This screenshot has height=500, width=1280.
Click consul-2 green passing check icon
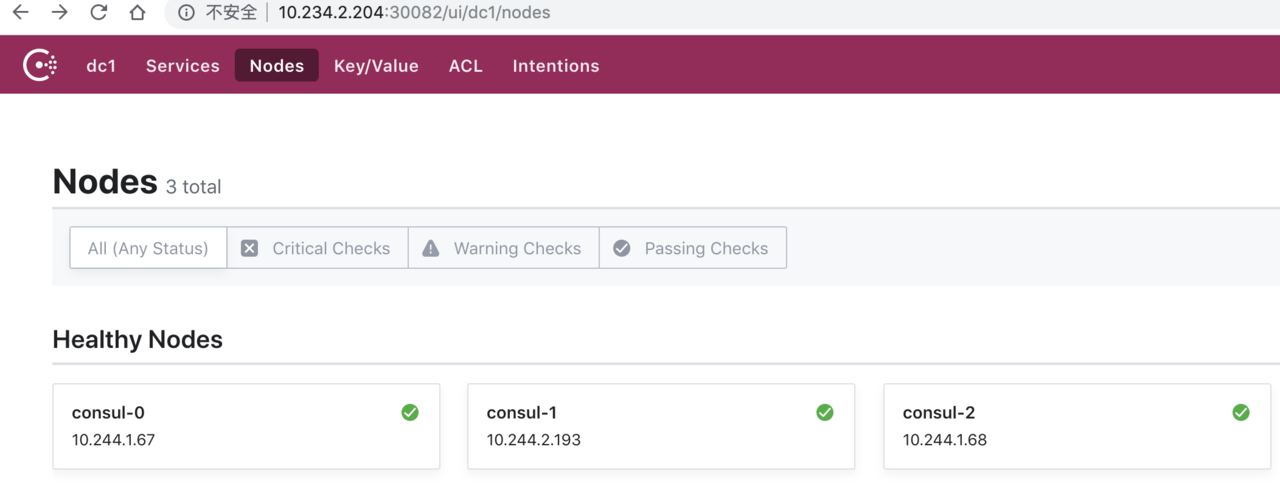tap(1241, 412)
